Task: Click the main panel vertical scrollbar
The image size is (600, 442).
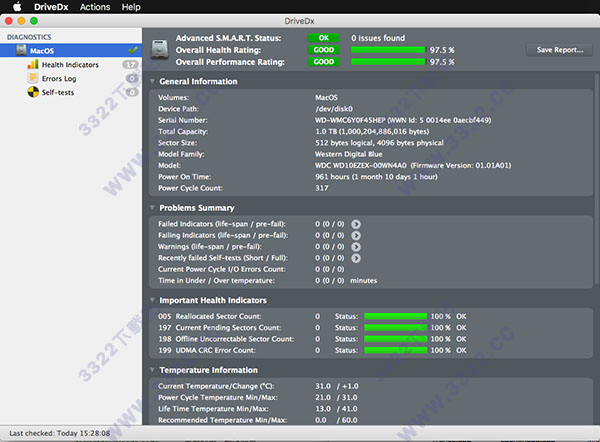Action: click(x=597, y=179)
